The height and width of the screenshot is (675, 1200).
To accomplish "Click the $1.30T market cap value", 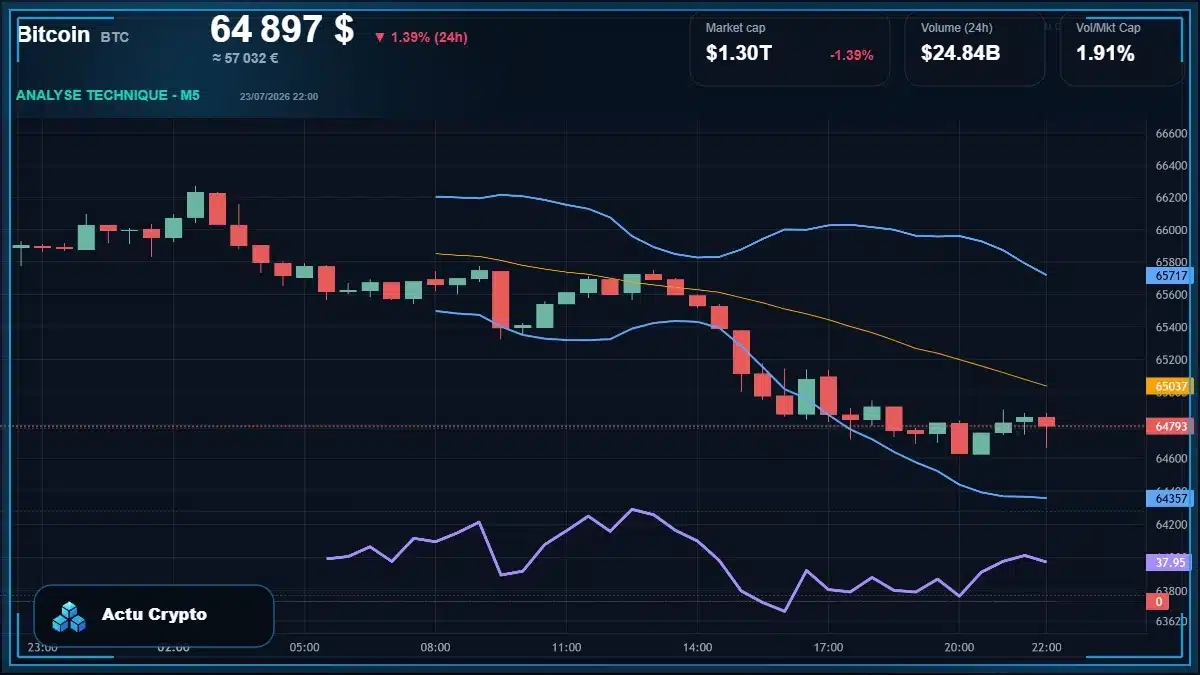I will (x=739, y=54).
